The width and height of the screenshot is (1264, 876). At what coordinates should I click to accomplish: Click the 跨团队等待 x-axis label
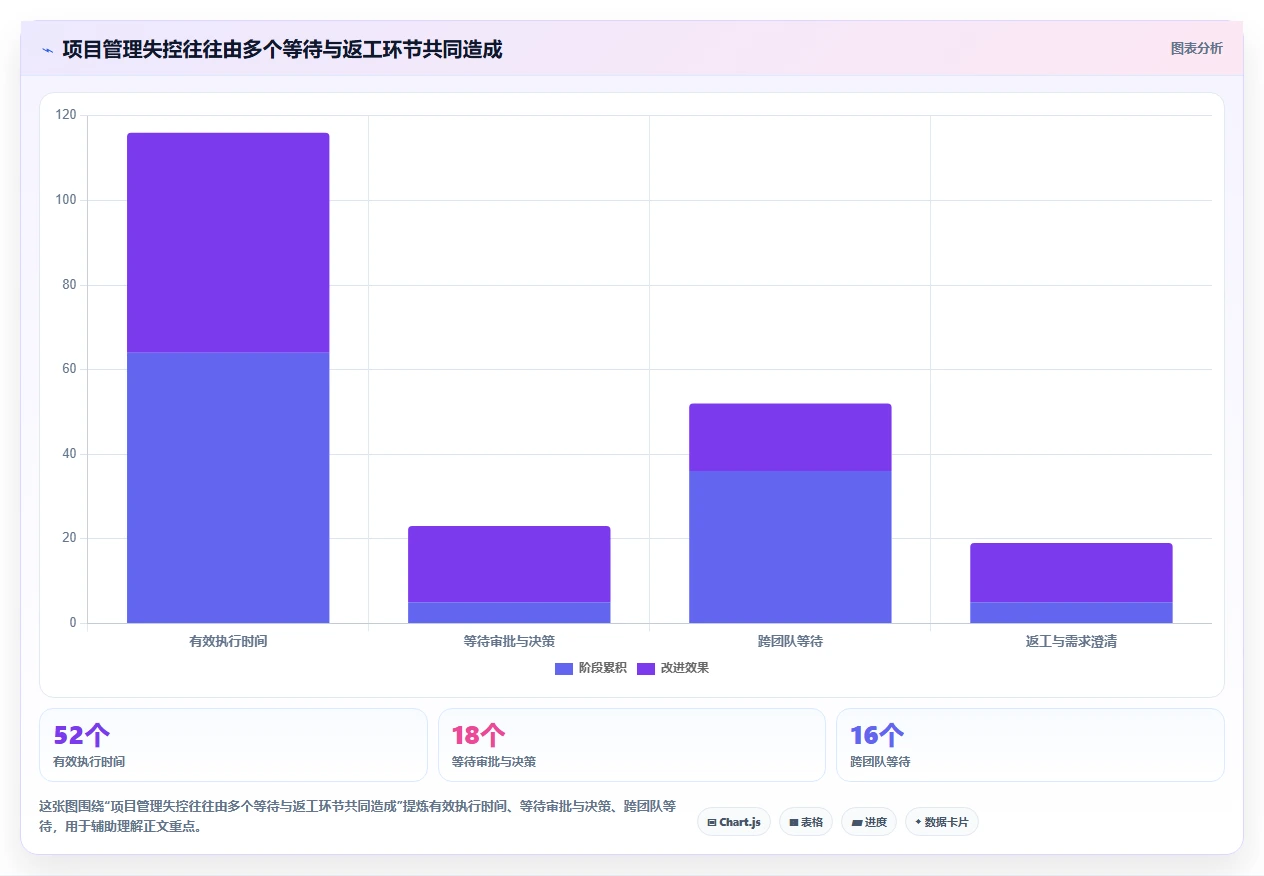(x=790, y=641)
